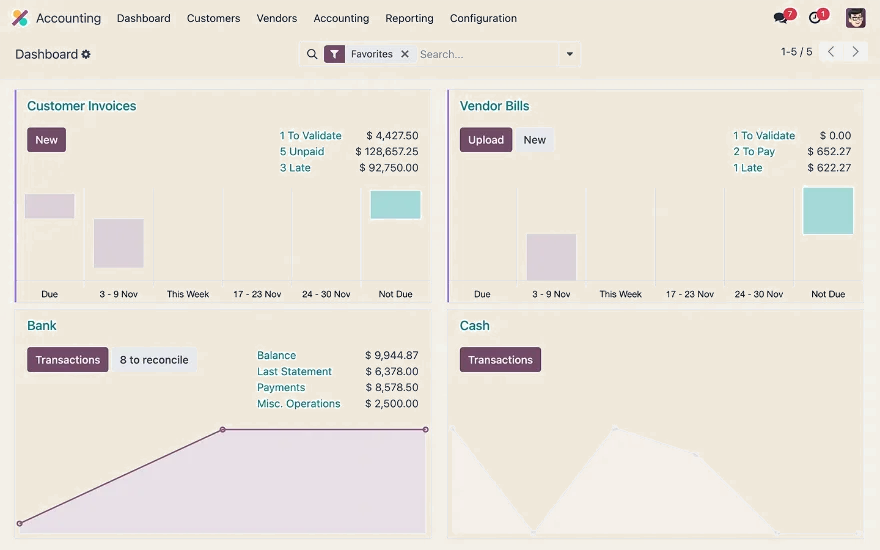Click the Last Statement link
Image resolution: width=880 pixels, height=550 pixels.
[x=294, y=372]
